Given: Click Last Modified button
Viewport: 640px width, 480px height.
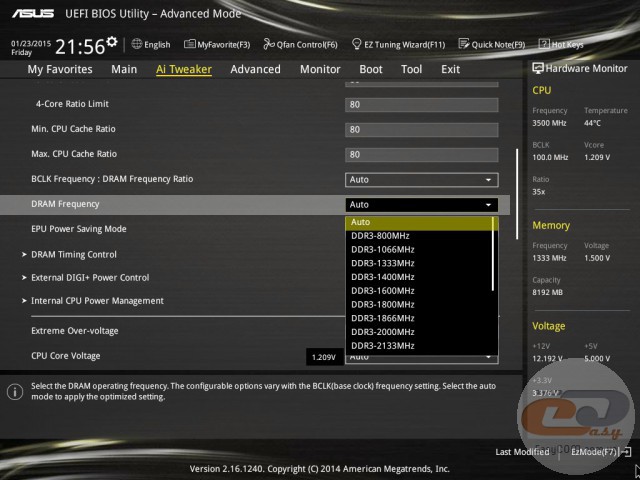Looking at the screenshot, I should coord(522,452).
